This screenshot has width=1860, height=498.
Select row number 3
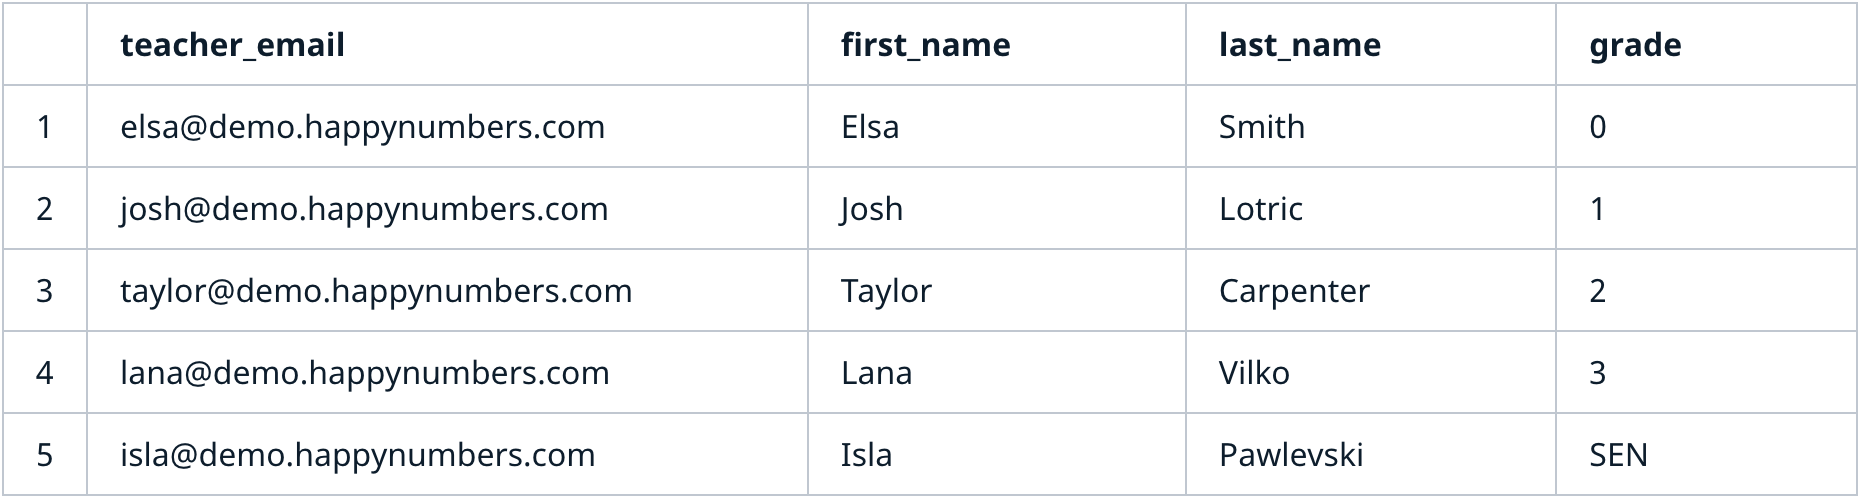point(44,291)
